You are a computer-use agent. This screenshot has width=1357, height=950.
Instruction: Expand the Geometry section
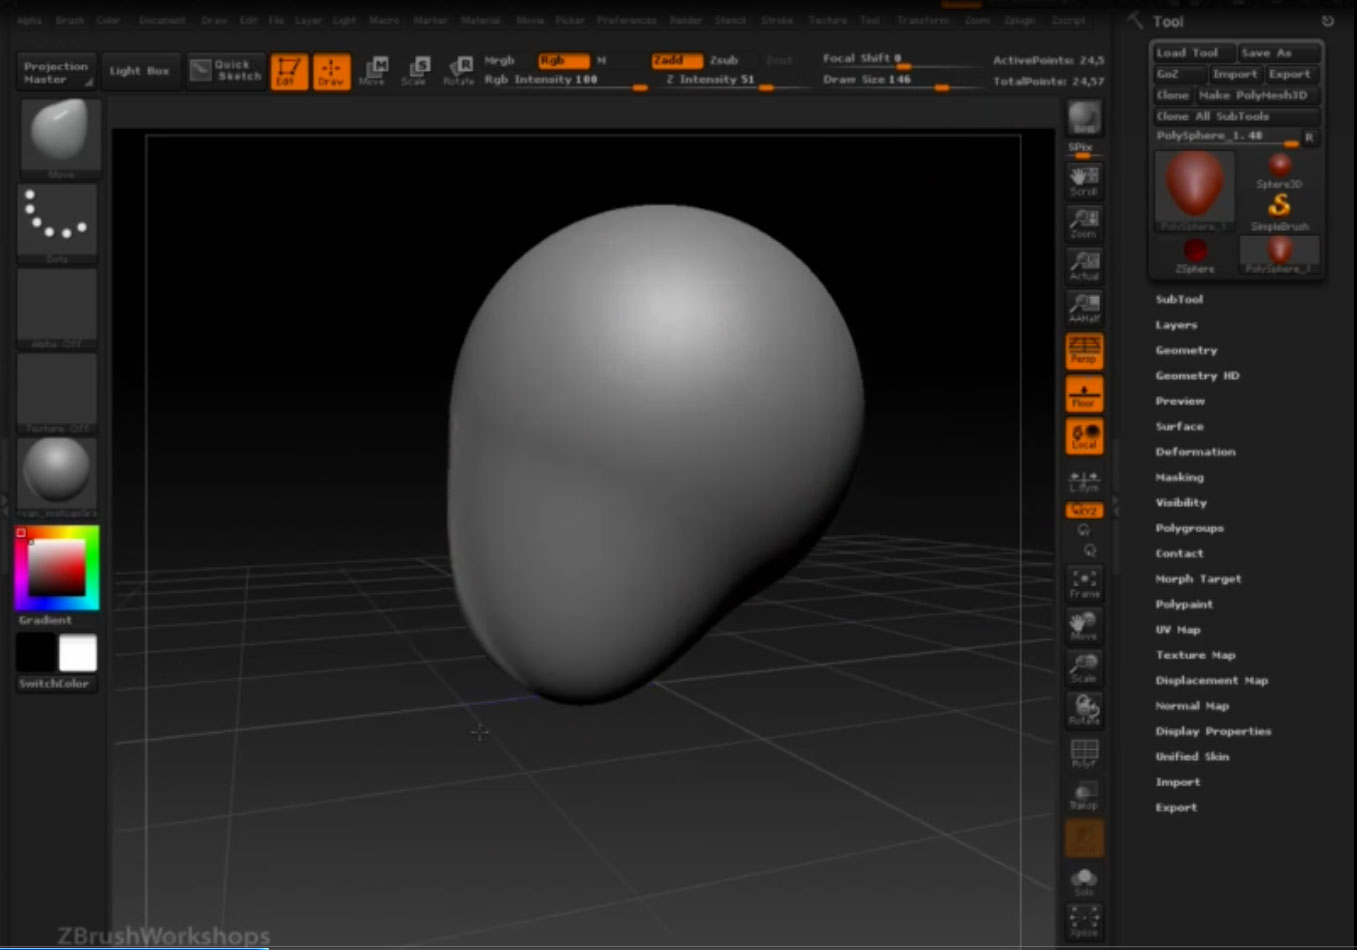(1186, 350)
